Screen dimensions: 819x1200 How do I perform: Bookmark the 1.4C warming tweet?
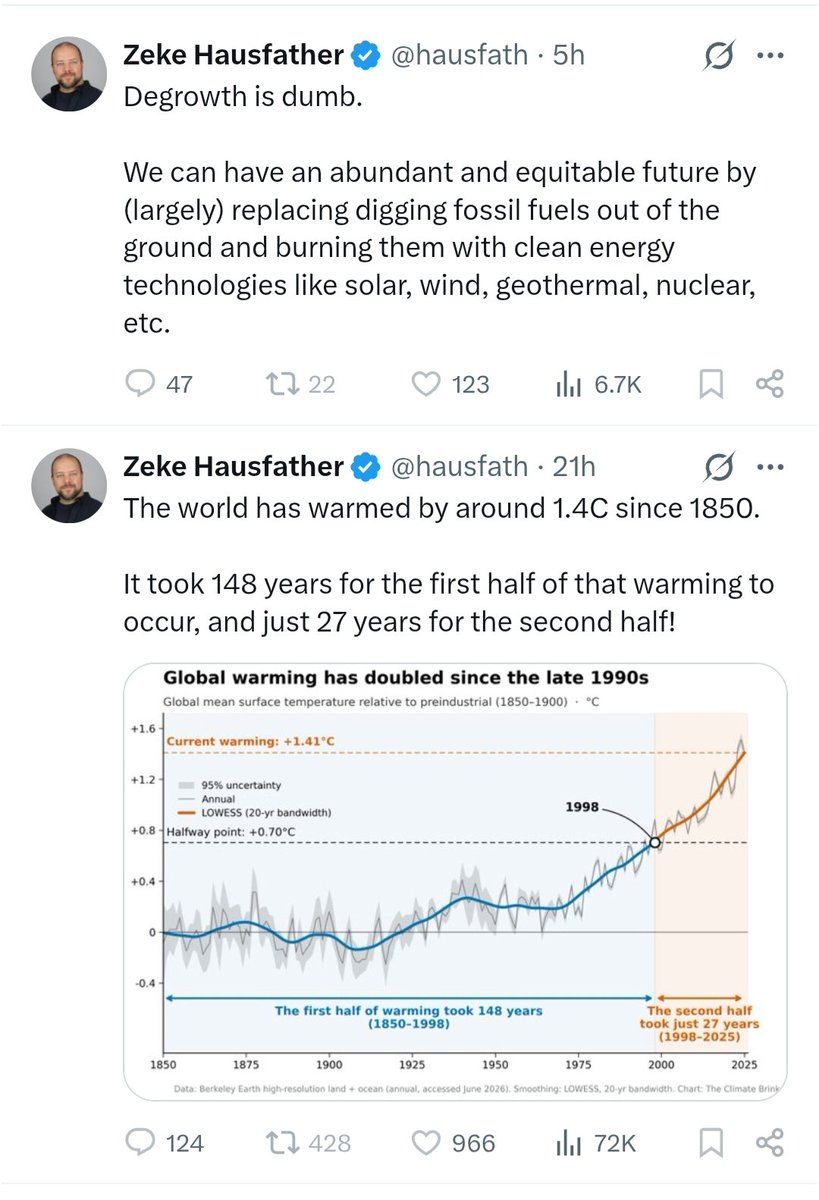(x=711, y=1142)
